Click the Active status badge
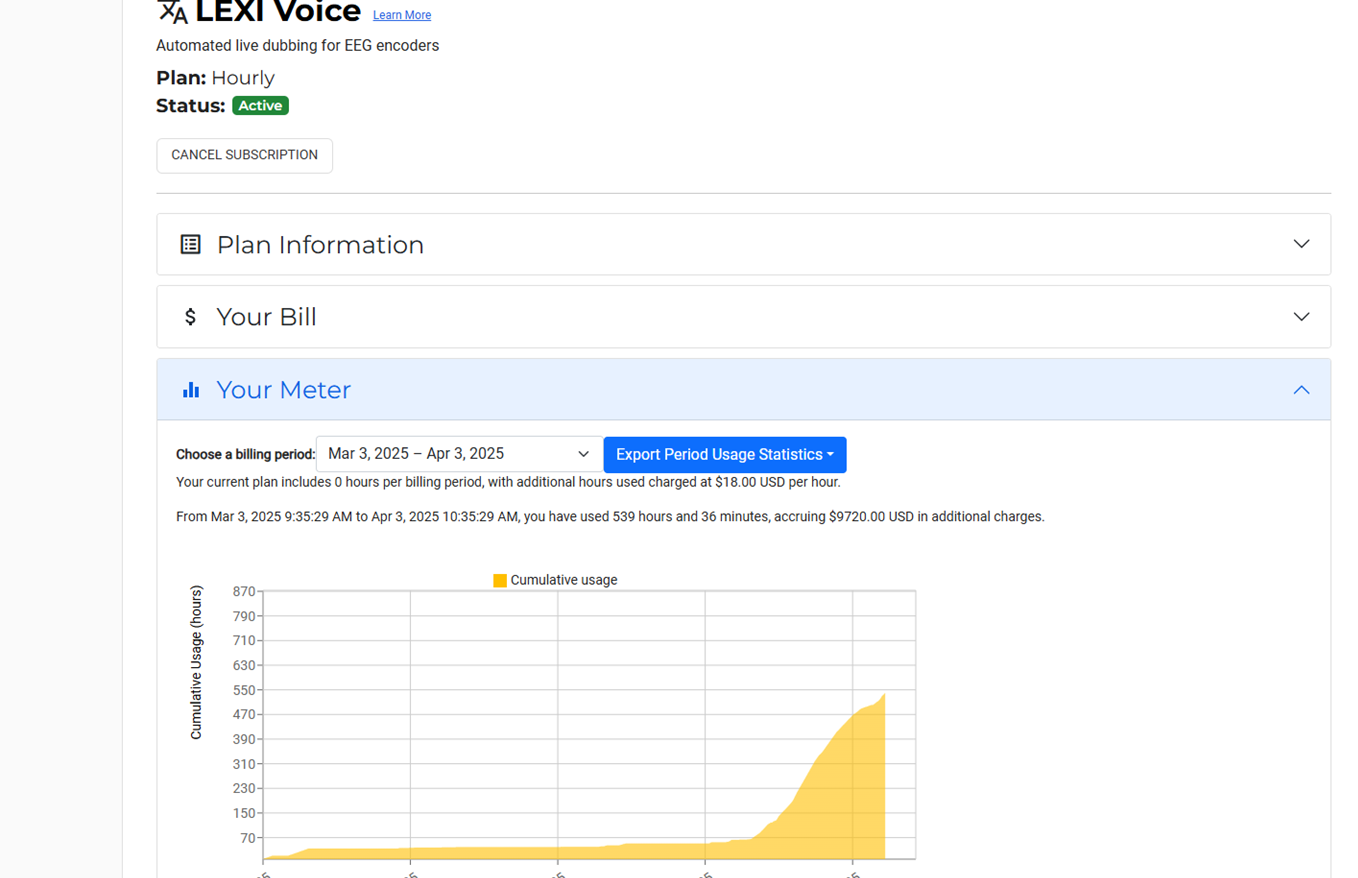 pyautogui.click(x=260, y=105)
